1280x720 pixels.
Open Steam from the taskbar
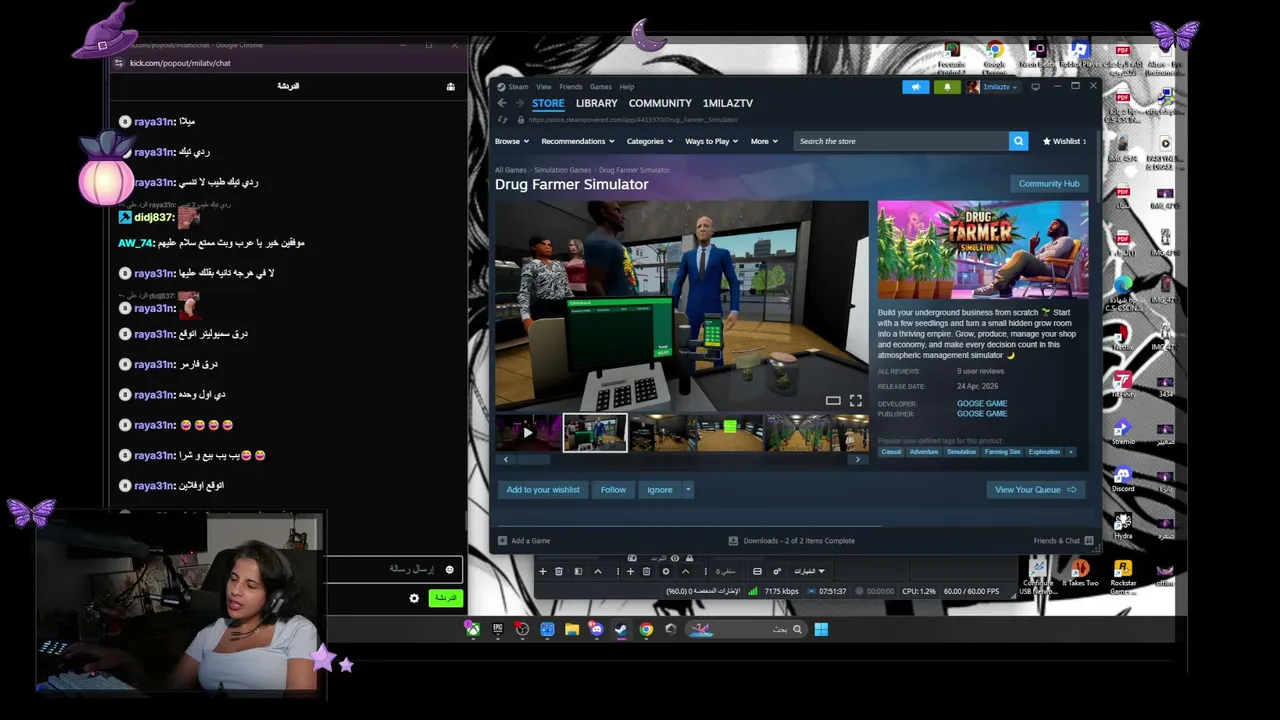pyautogui.click(x=621, y=629)
